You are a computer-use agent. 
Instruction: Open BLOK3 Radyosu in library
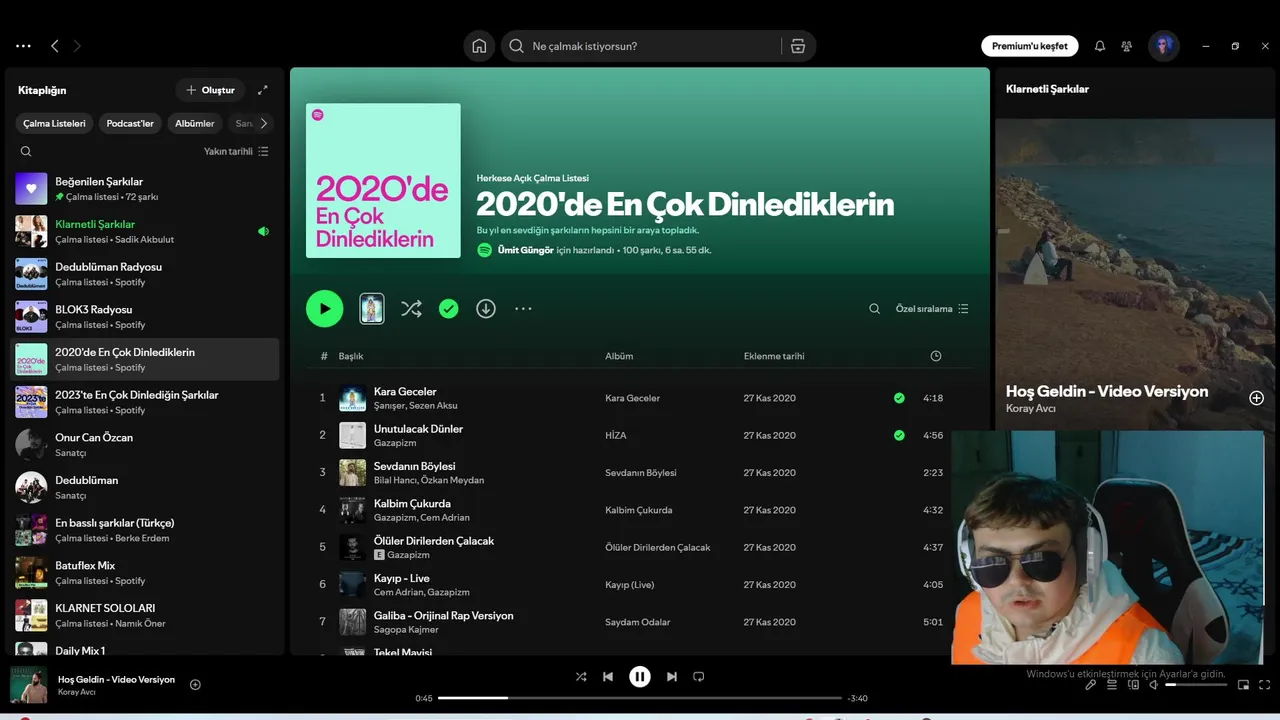pyautogui.click(x=145, y=316)
